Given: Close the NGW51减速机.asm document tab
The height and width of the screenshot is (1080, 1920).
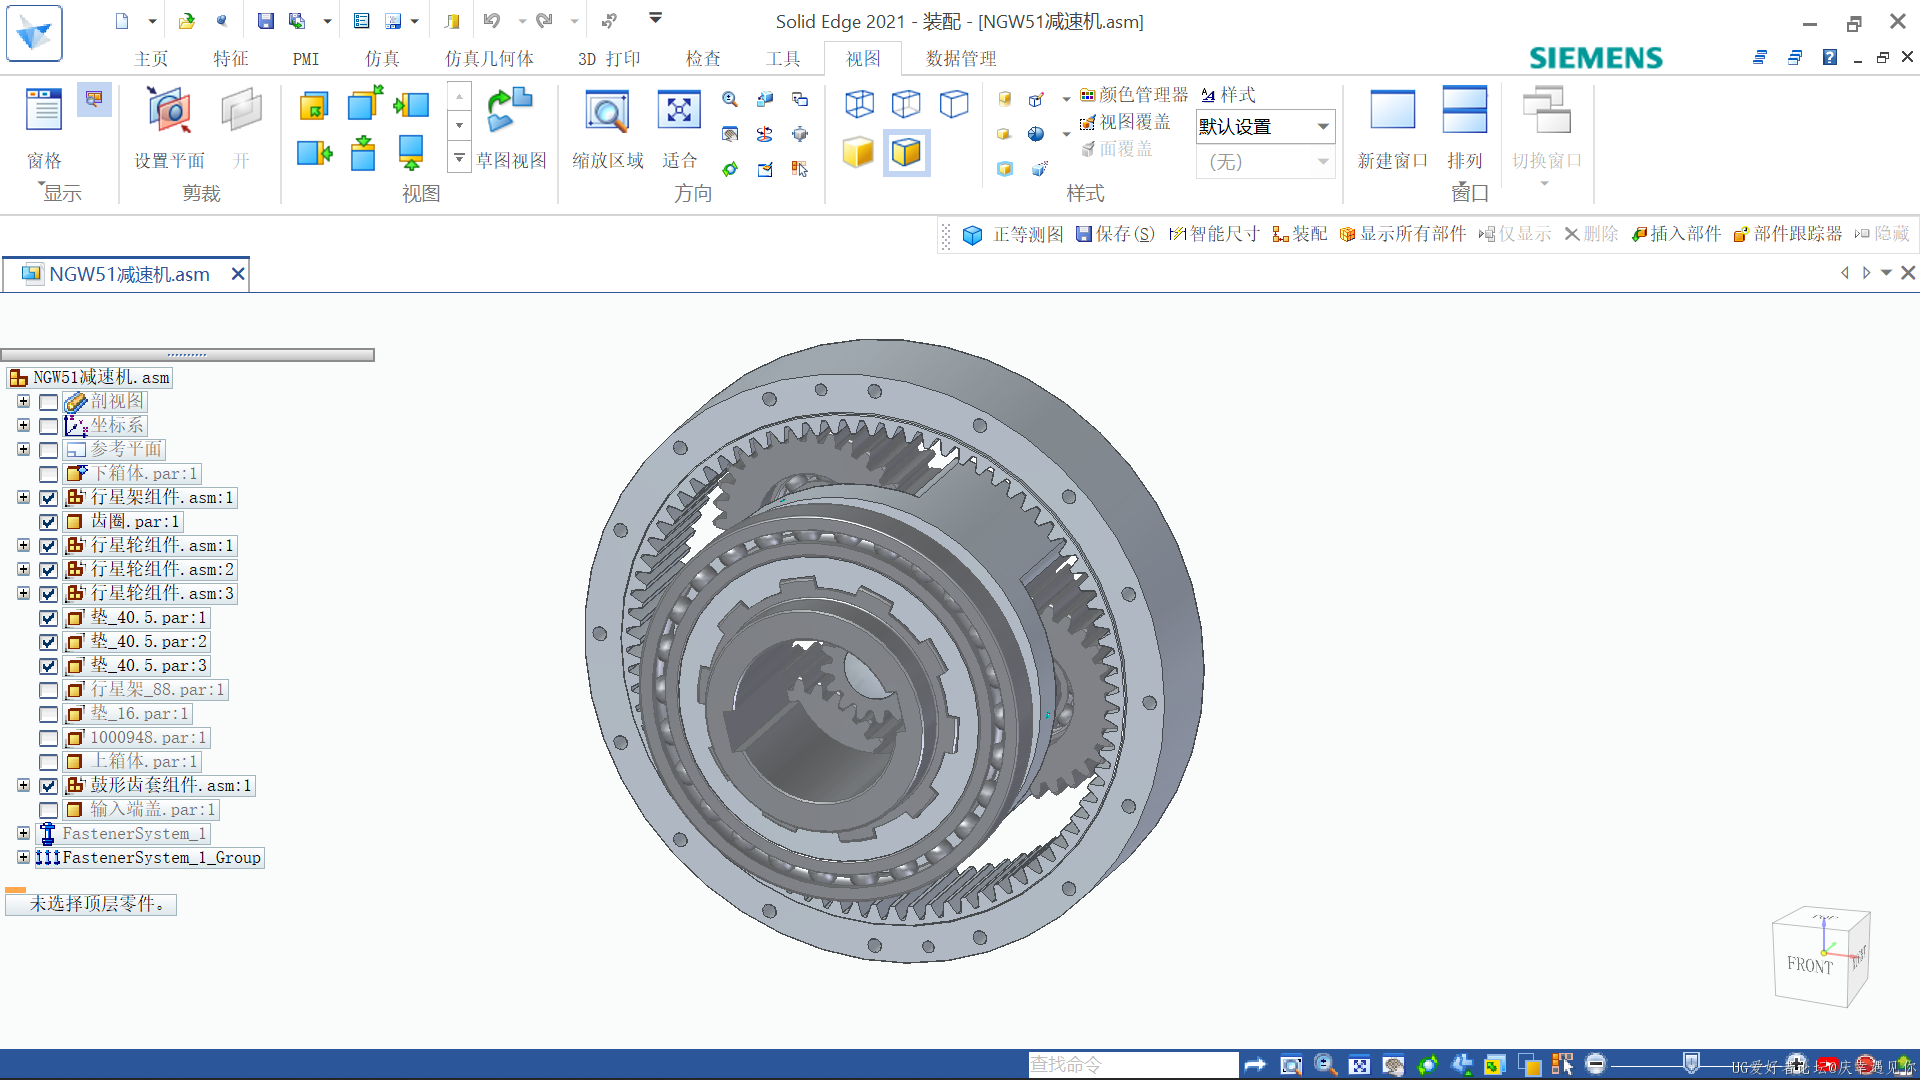Looking at the screenshot, I should [x=238, y=274].
